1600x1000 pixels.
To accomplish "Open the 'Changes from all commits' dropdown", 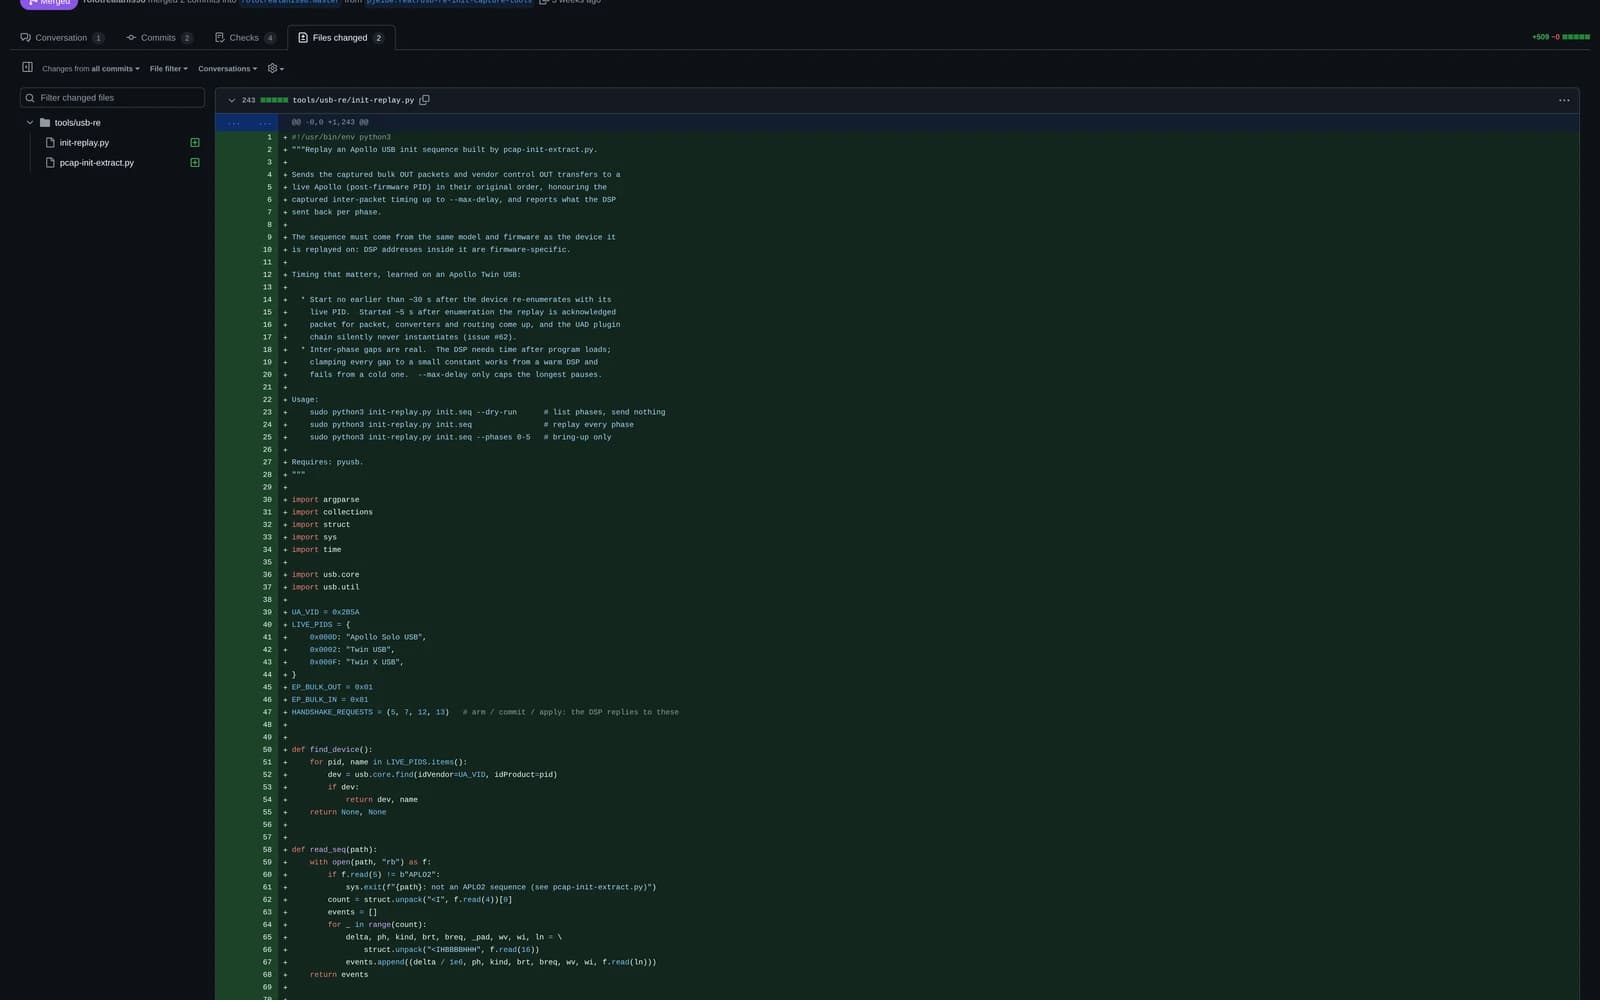I will (x=91, y=69).
